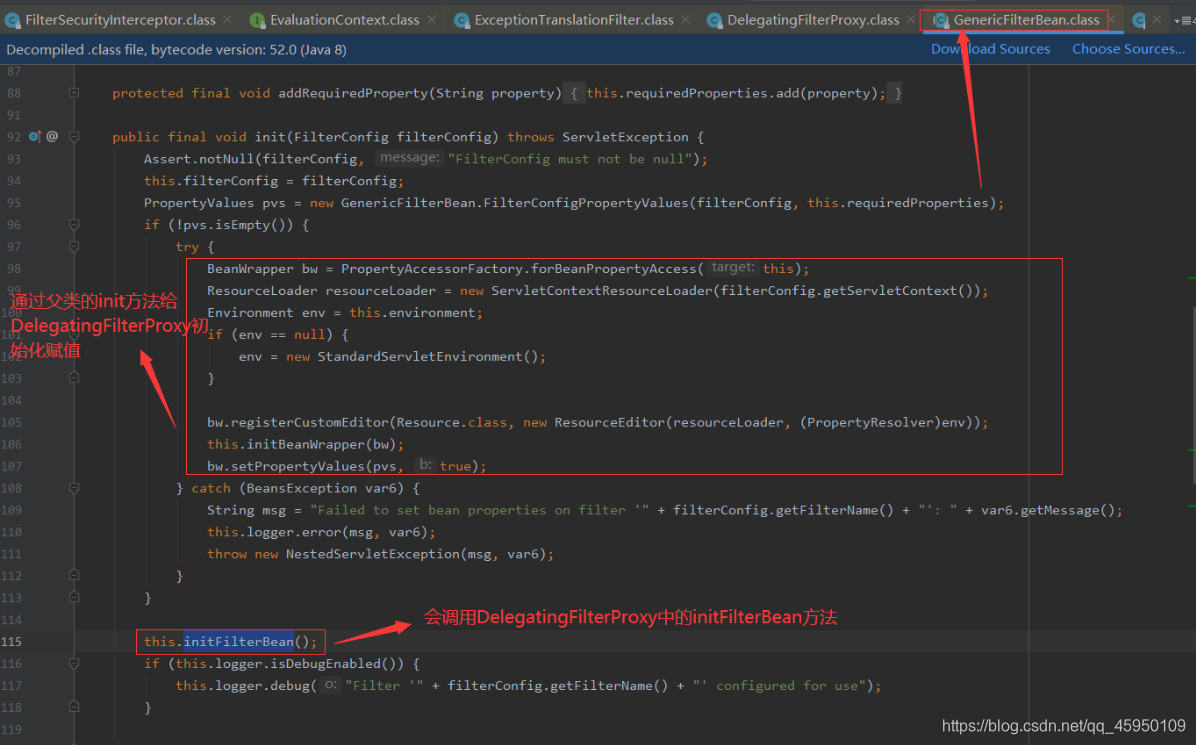Close GenericFilterBean.class tab

coord(1111,20)
